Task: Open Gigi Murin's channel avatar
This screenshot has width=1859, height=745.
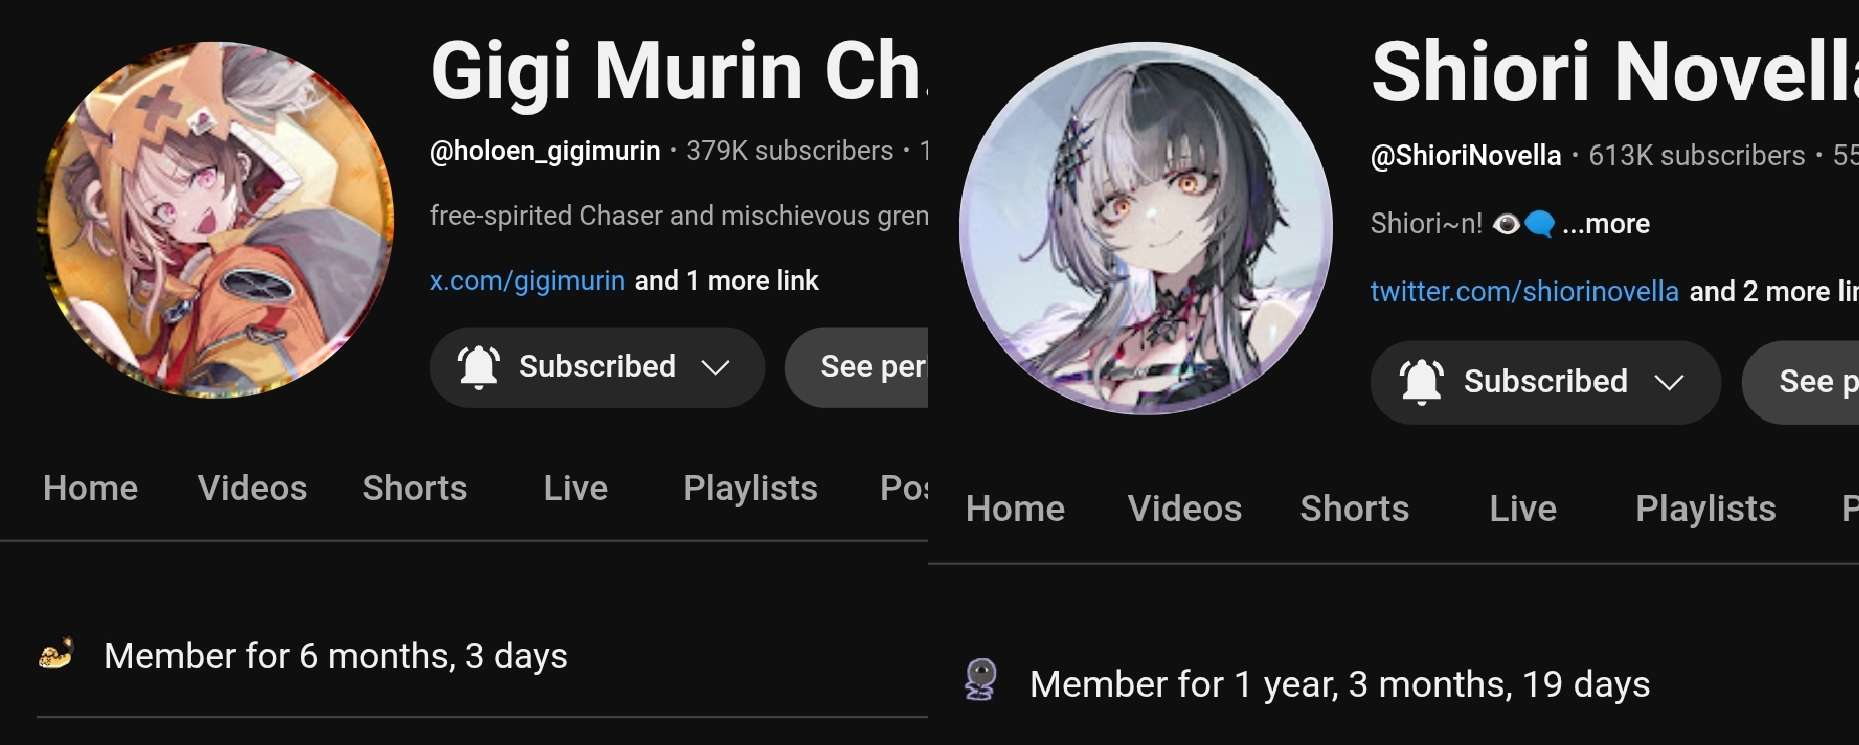Action: 216,220
